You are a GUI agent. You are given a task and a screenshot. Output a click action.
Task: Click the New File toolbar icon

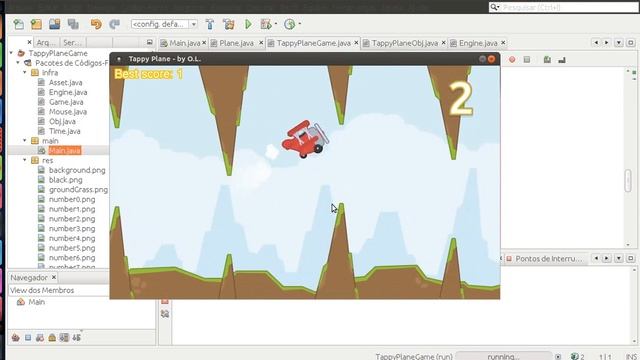(18, 24)
